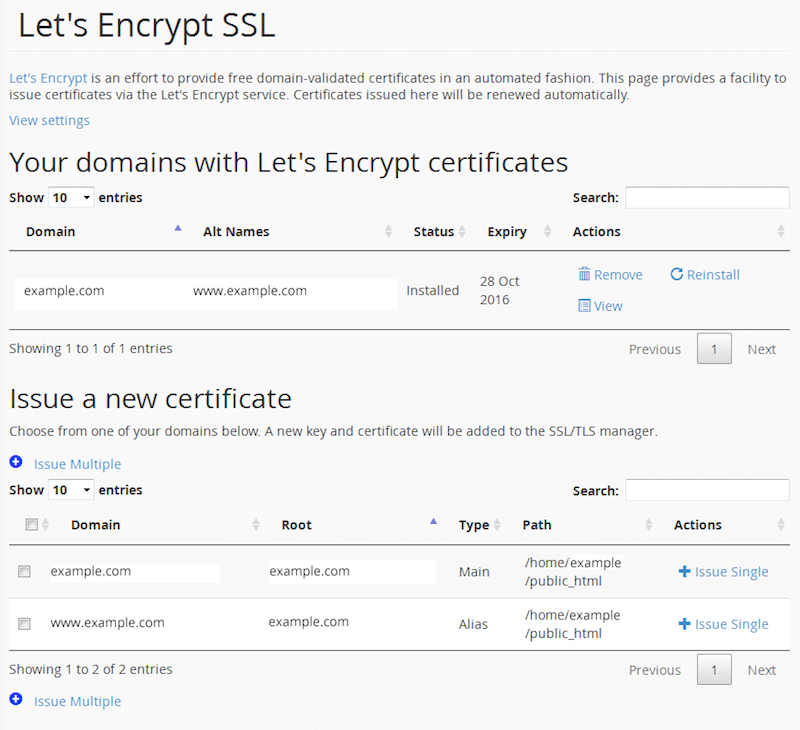Check the select-all checkbox in table header
Viewport: 800px width, 730px height.
(x=31, y=525)
